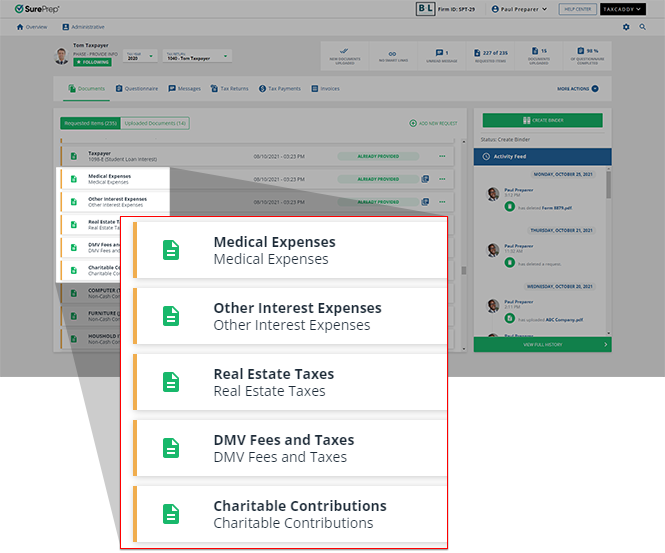665x553 pixels.
Task: Open the three-dot menu for the Taxpayer 1098-E row
Action: tap(442, 157)
